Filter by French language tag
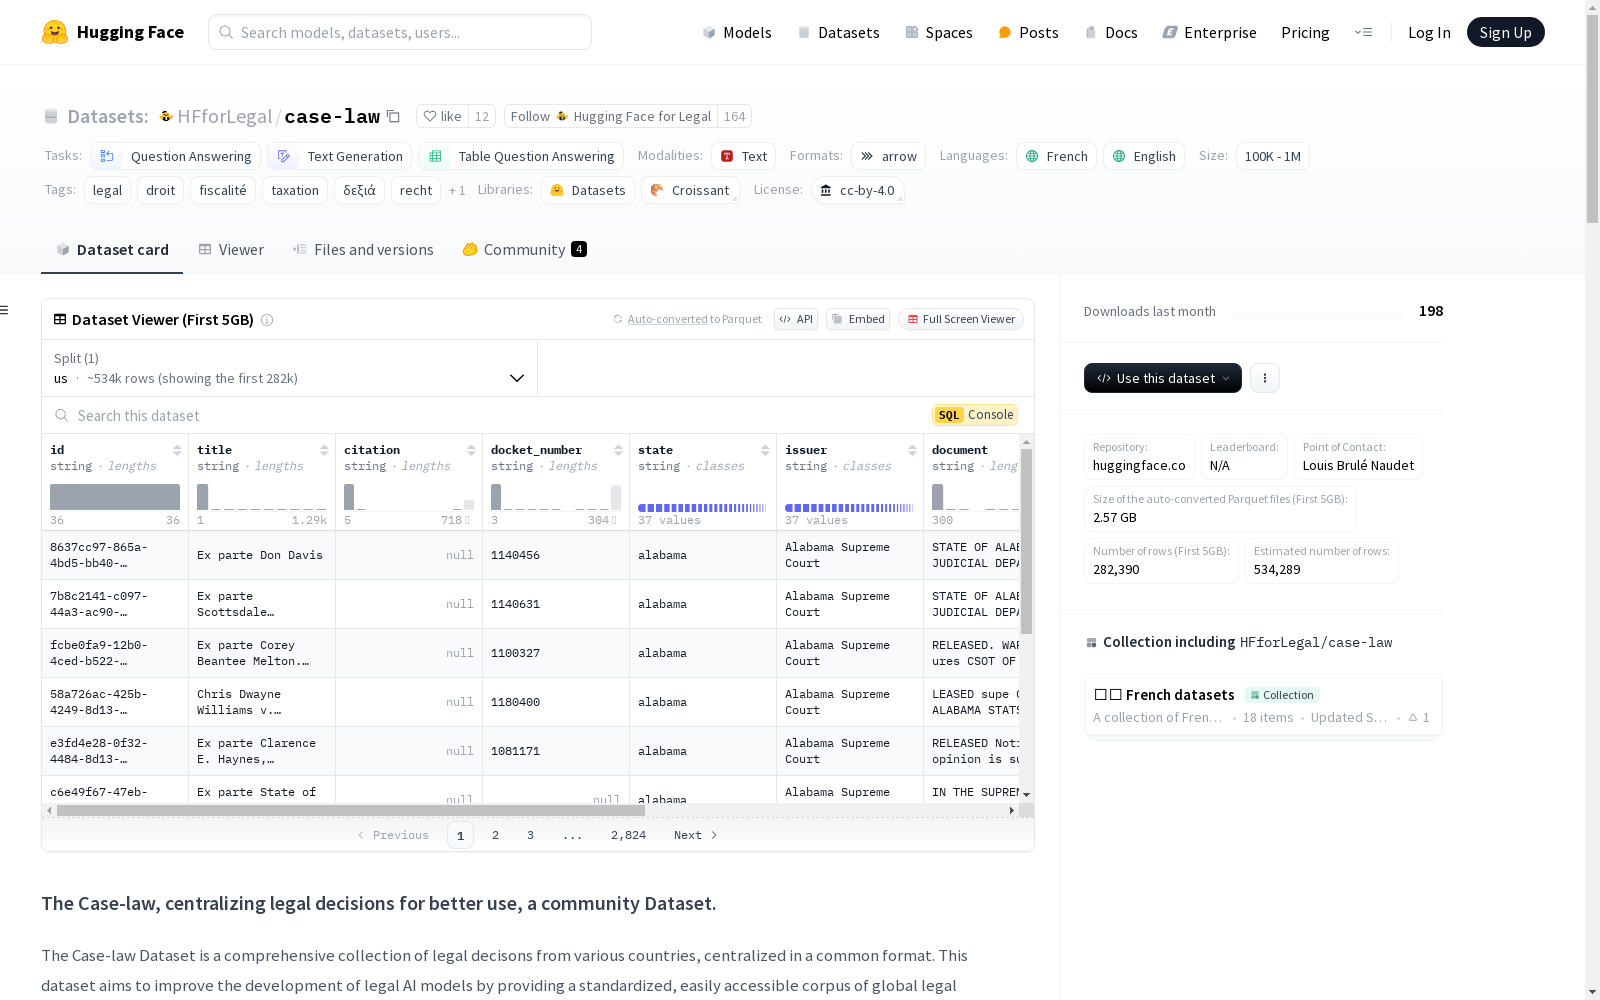Image resolution: width=1600 pixels, height=1000 pixels. [x=1057, y=156]
